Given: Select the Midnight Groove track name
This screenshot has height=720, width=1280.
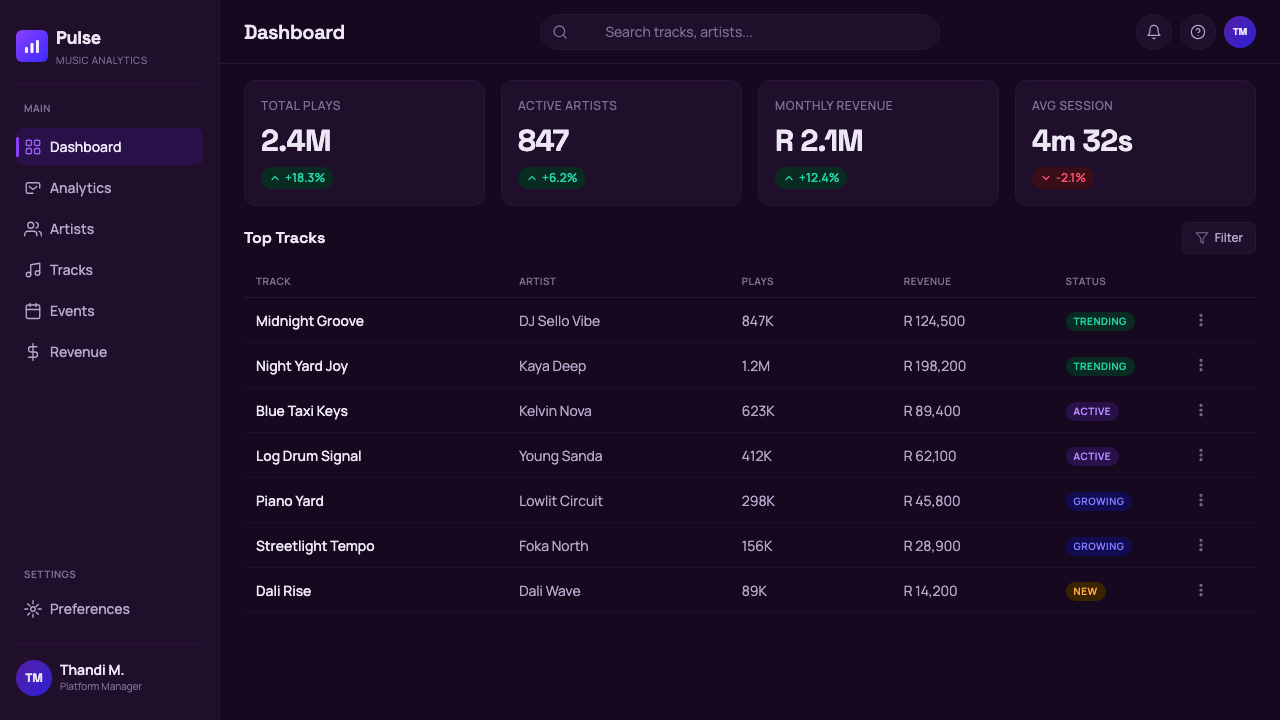Looking at the screenshot, I should (x=310, y=321).
